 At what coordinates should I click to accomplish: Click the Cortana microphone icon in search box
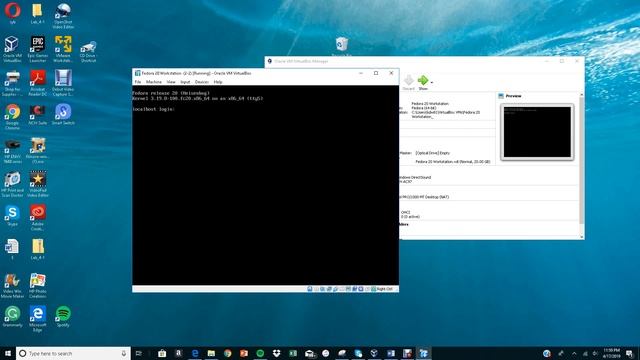coord(124,353)
